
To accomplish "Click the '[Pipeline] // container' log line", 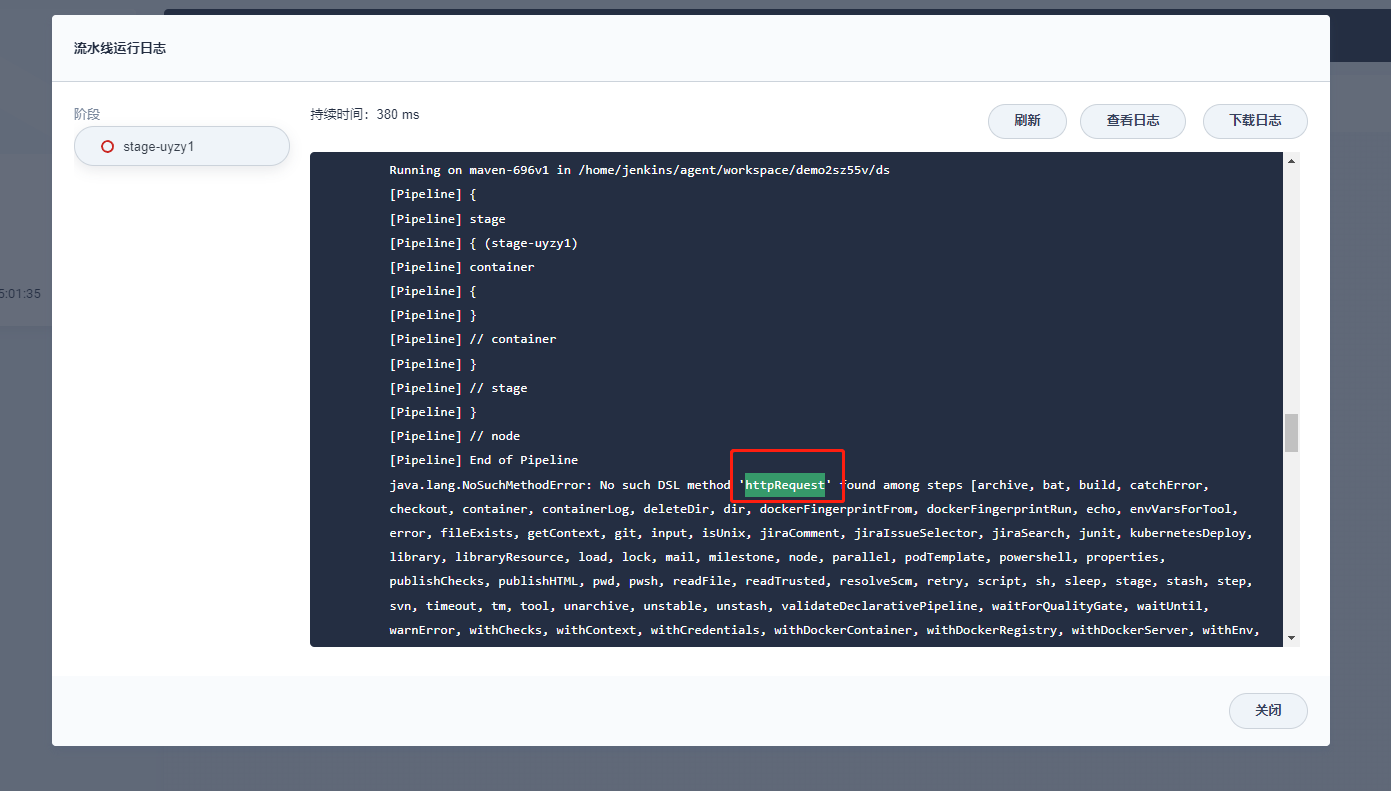I will pyautogui.click(x=473, y=339).
